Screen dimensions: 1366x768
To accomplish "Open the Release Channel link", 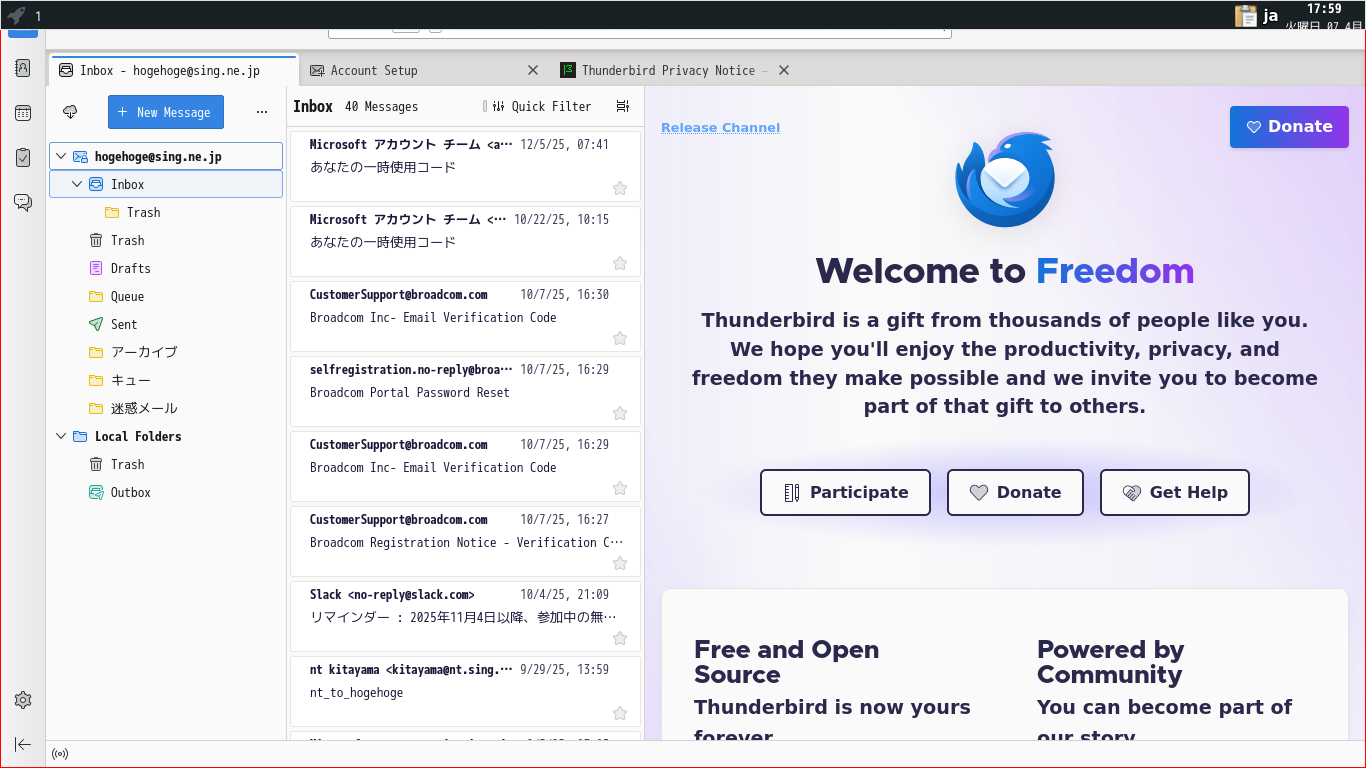I will [x=720, y=127].
